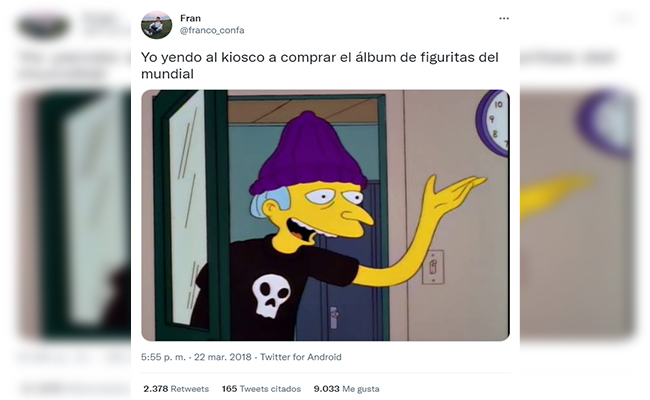
Task: Click the 5:55 p. m. timestamp
Action: (163, 357)
